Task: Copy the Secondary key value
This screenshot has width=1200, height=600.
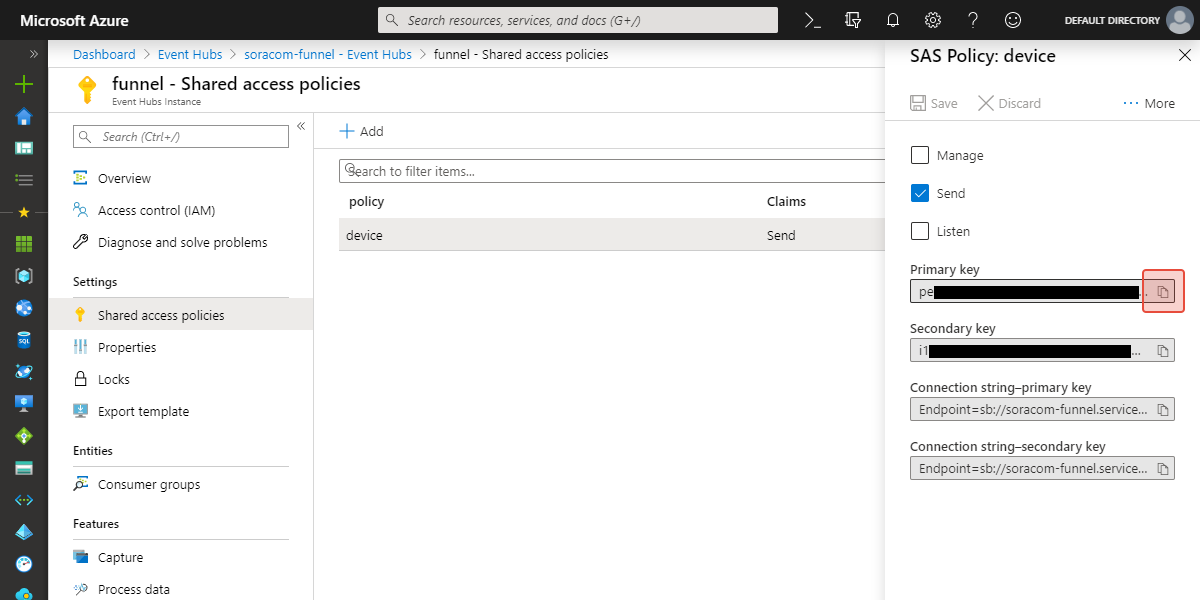Action: [x=1163, y=351]
